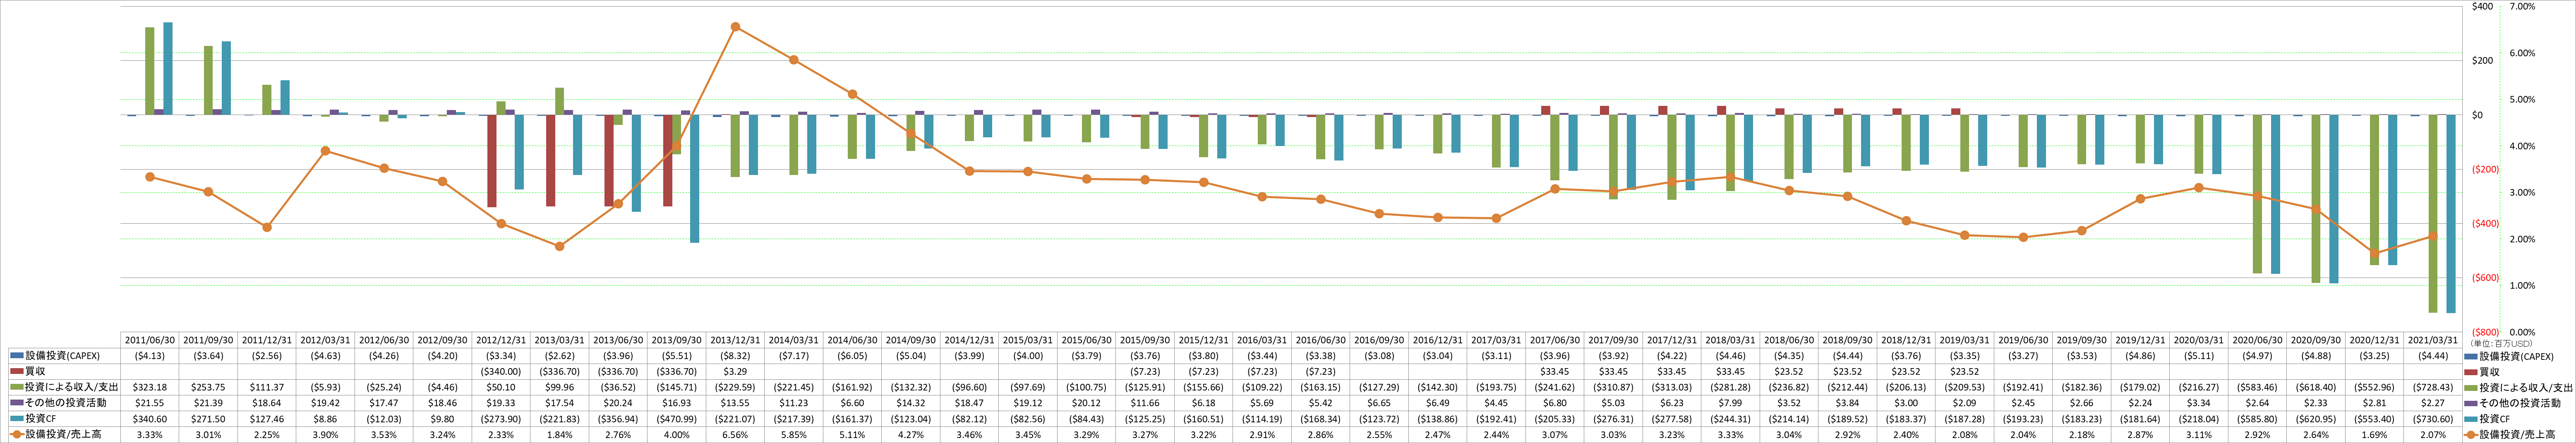Select the 5.85% cell
The width and height of the screenshot is (2576, 443).
tap(793, 435)
